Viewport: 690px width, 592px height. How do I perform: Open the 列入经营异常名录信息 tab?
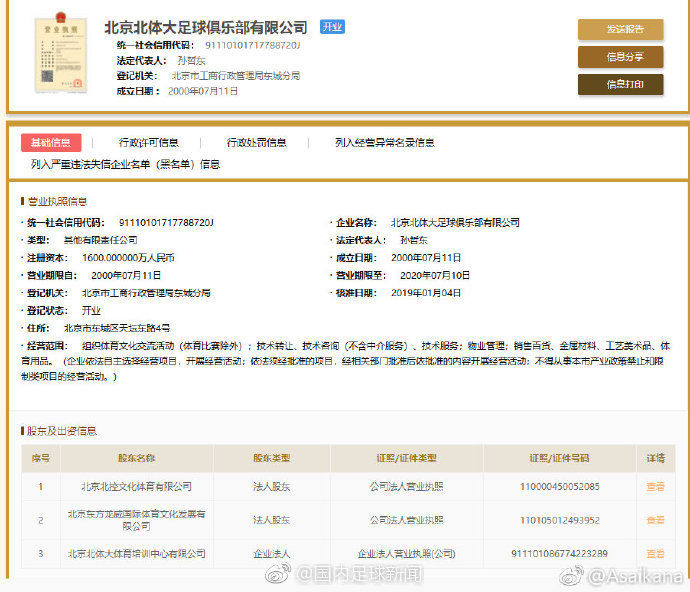385,143
